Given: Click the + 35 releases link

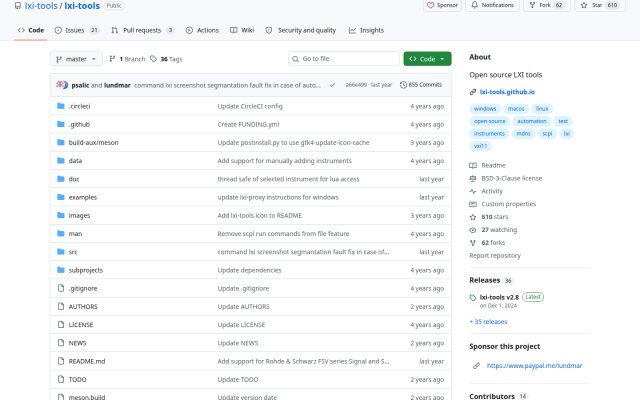Looking at the screenshot, I should (488, 322).
